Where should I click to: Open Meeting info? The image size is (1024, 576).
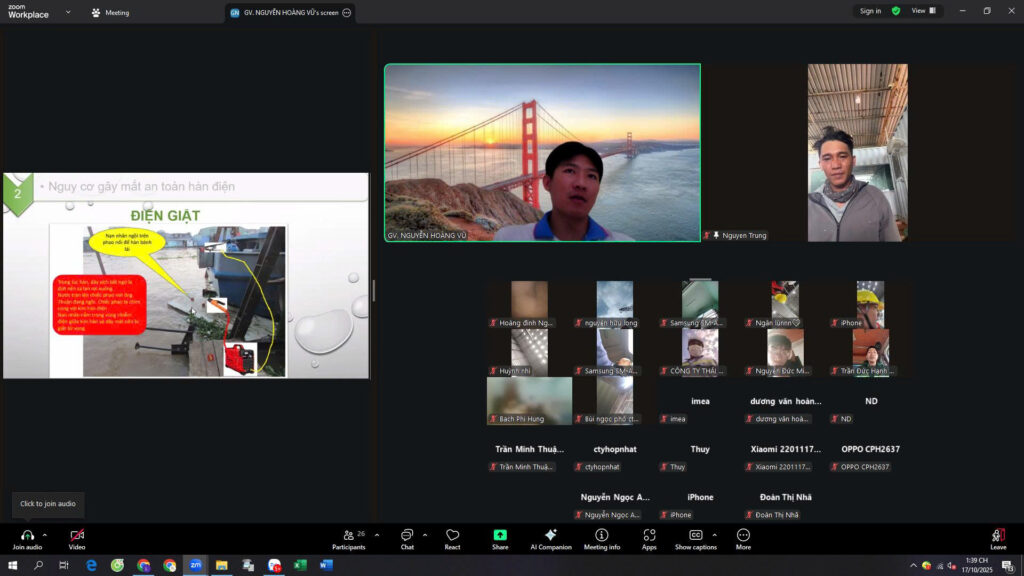[x=602, y=536]
